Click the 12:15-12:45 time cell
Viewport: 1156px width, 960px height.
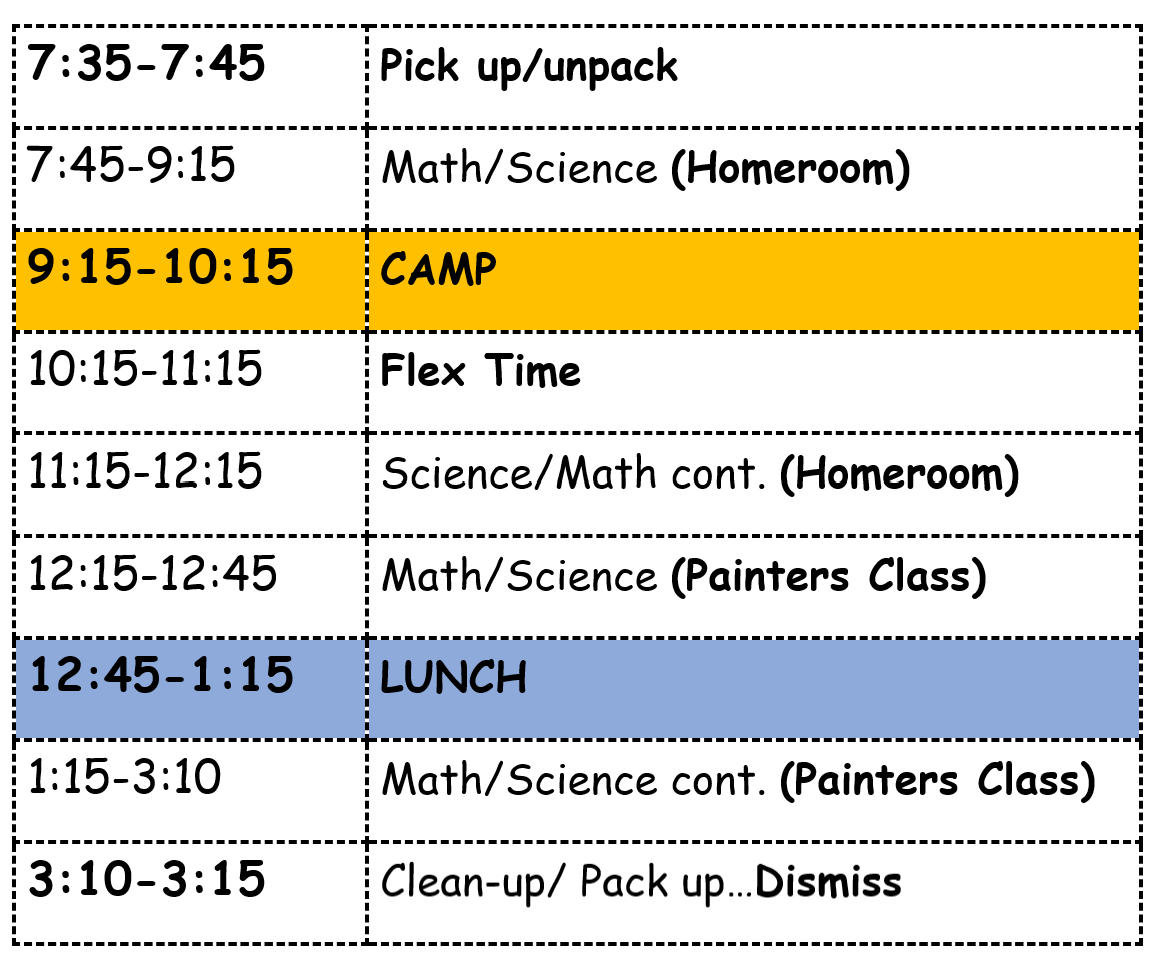click(190, 587)
